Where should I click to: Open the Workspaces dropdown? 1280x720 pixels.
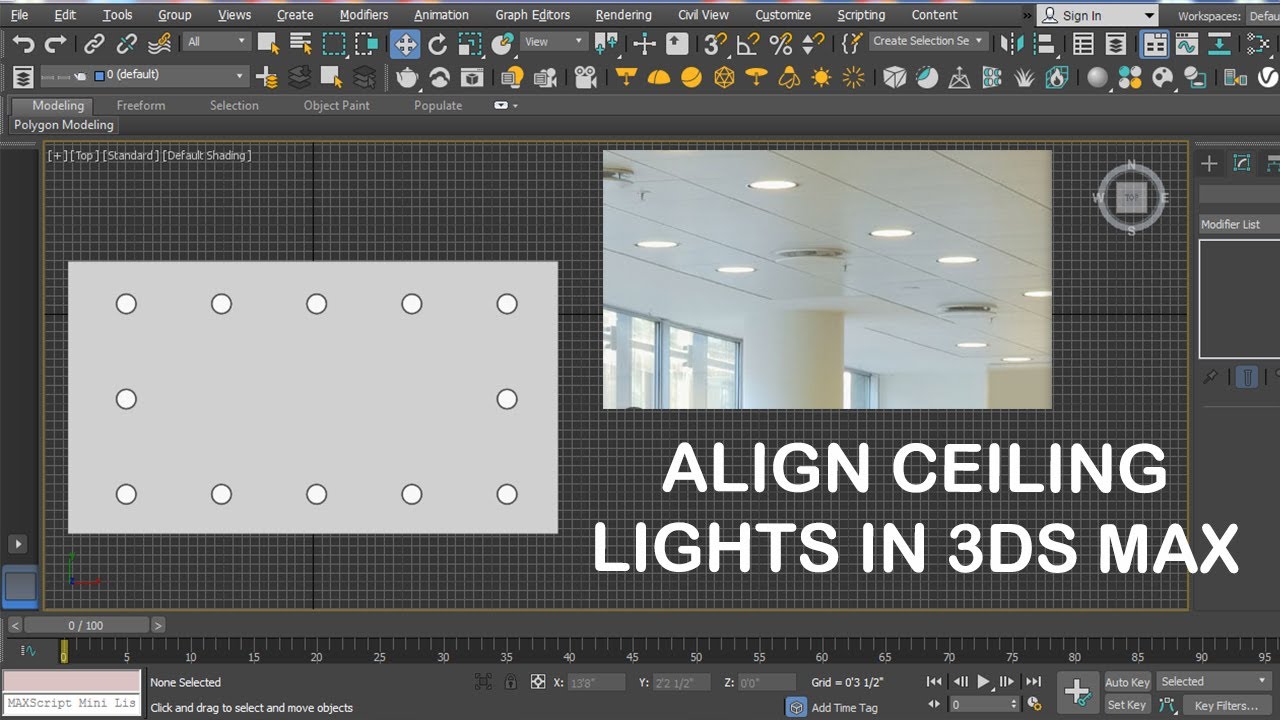(1263, 16)
